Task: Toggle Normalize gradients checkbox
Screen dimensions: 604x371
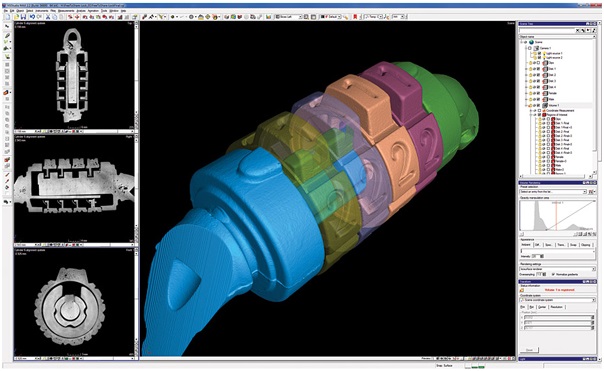Action: [553, 274]
